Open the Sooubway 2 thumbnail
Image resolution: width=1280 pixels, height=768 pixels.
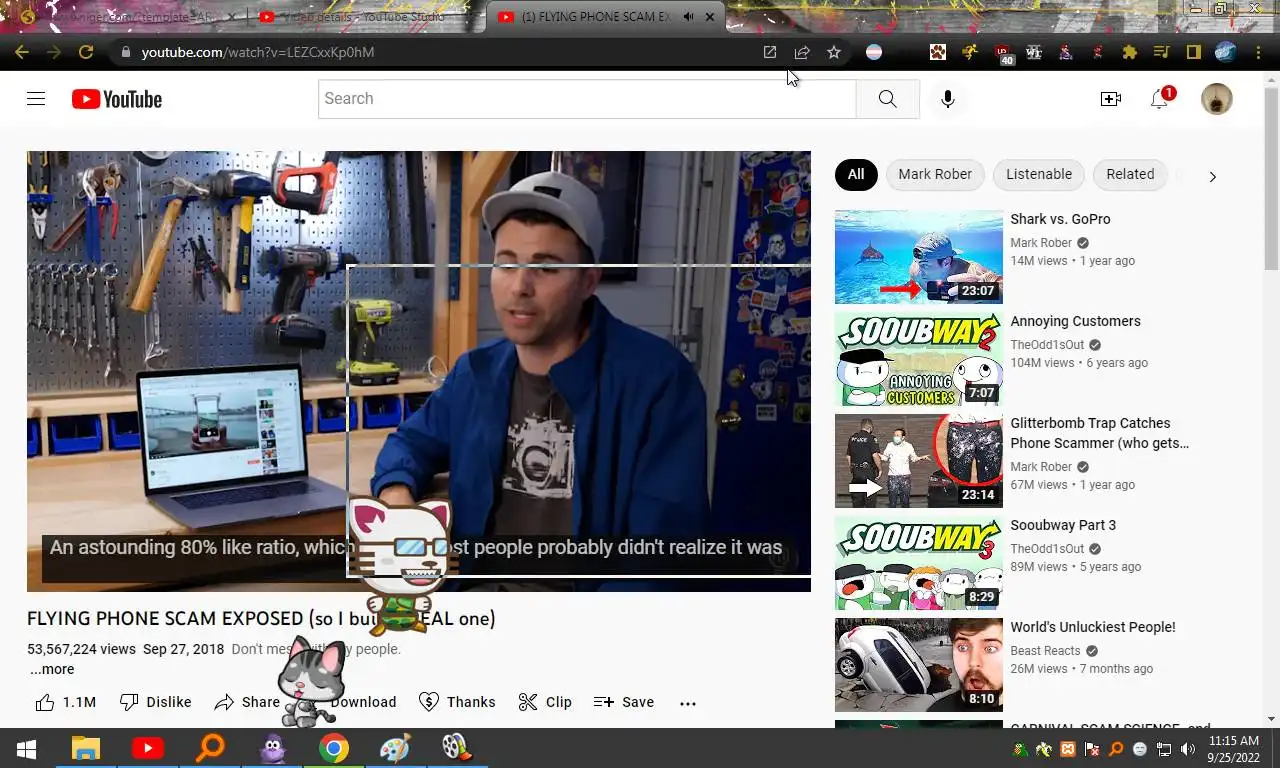pyautogui.click(x=918, y=359)
